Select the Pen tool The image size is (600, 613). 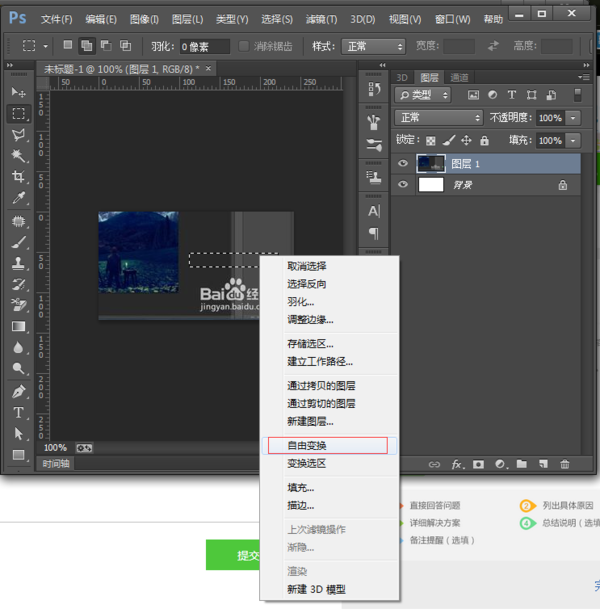pyautogui.click(x=18, y=392)
